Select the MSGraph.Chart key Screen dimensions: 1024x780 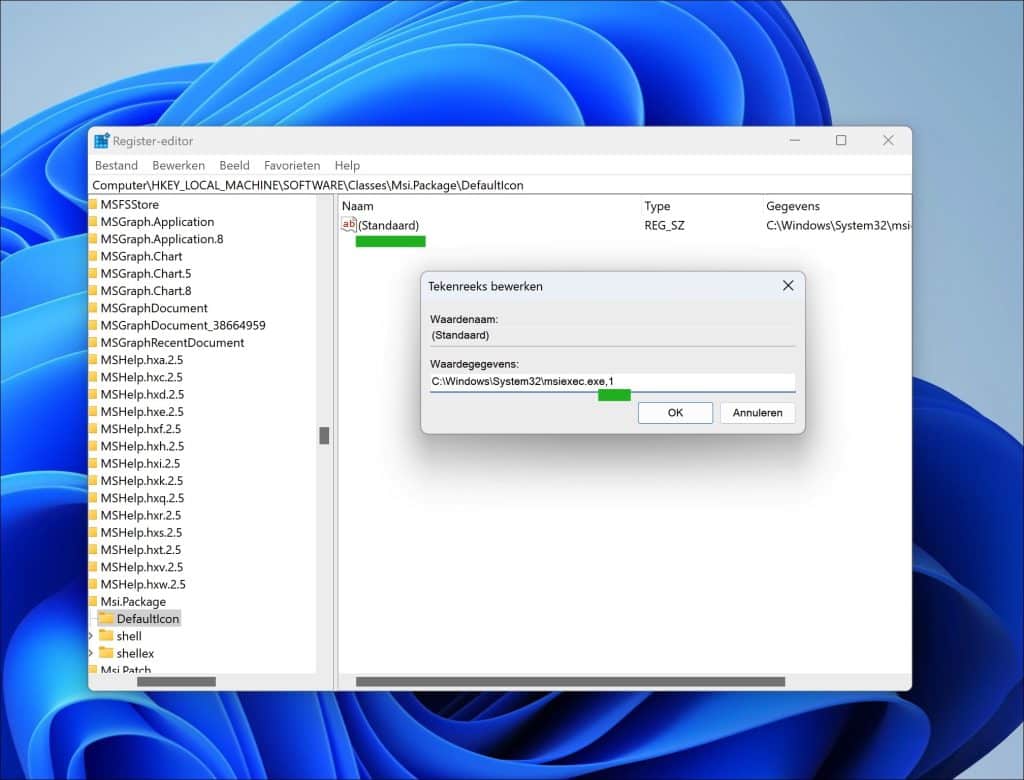pos(141,256)
